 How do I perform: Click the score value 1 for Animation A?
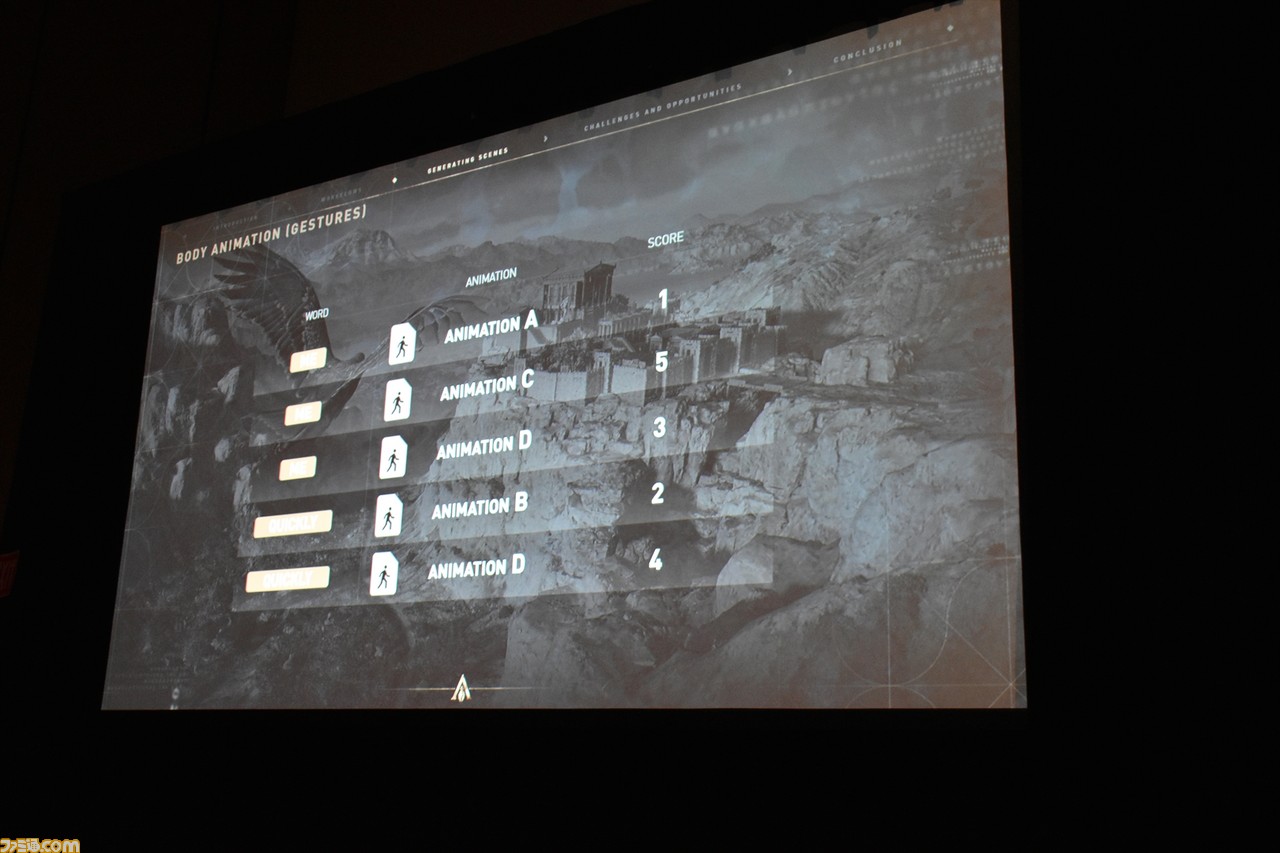tap(662, 299)
